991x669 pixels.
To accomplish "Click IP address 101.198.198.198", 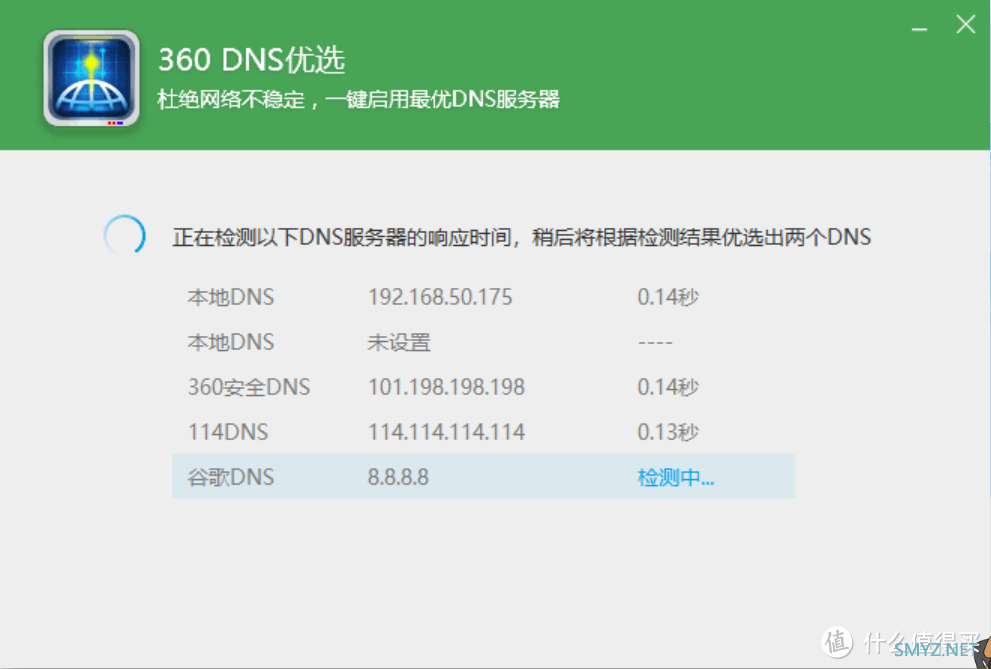I will click(446, 387).
